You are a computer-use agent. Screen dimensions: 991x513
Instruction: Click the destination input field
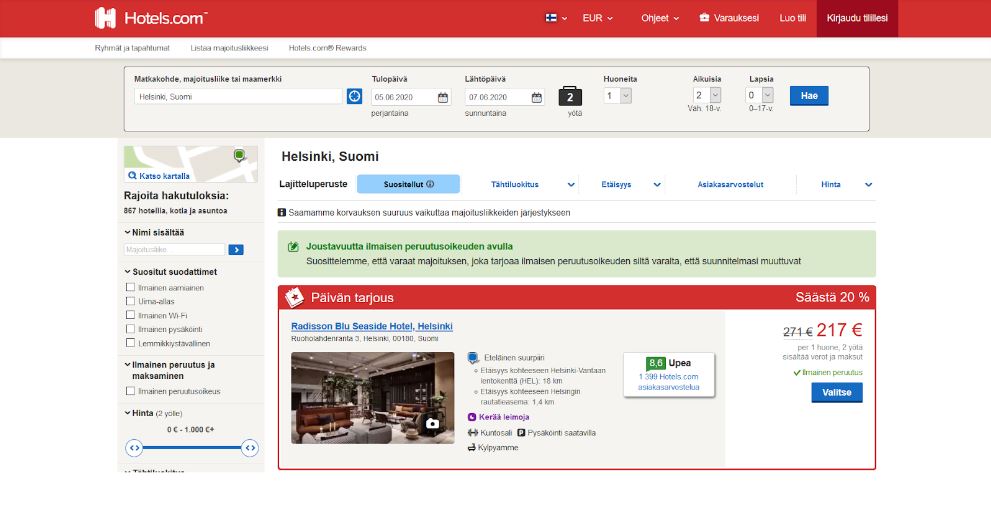pyautogui.click(x=238, y=97)
